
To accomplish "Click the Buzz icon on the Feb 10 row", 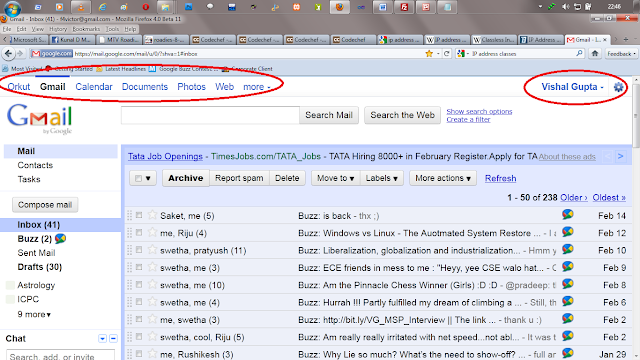I will (x=567, y=249).
